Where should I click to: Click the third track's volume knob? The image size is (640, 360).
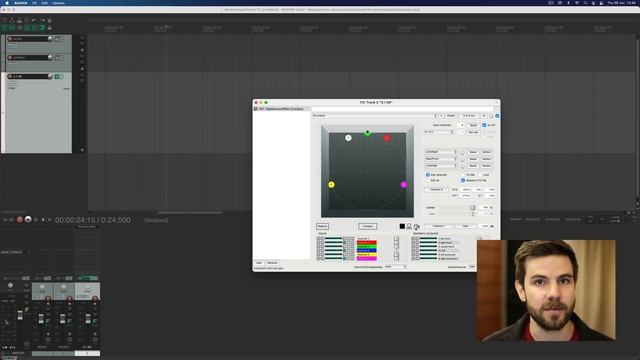(50, 76)
